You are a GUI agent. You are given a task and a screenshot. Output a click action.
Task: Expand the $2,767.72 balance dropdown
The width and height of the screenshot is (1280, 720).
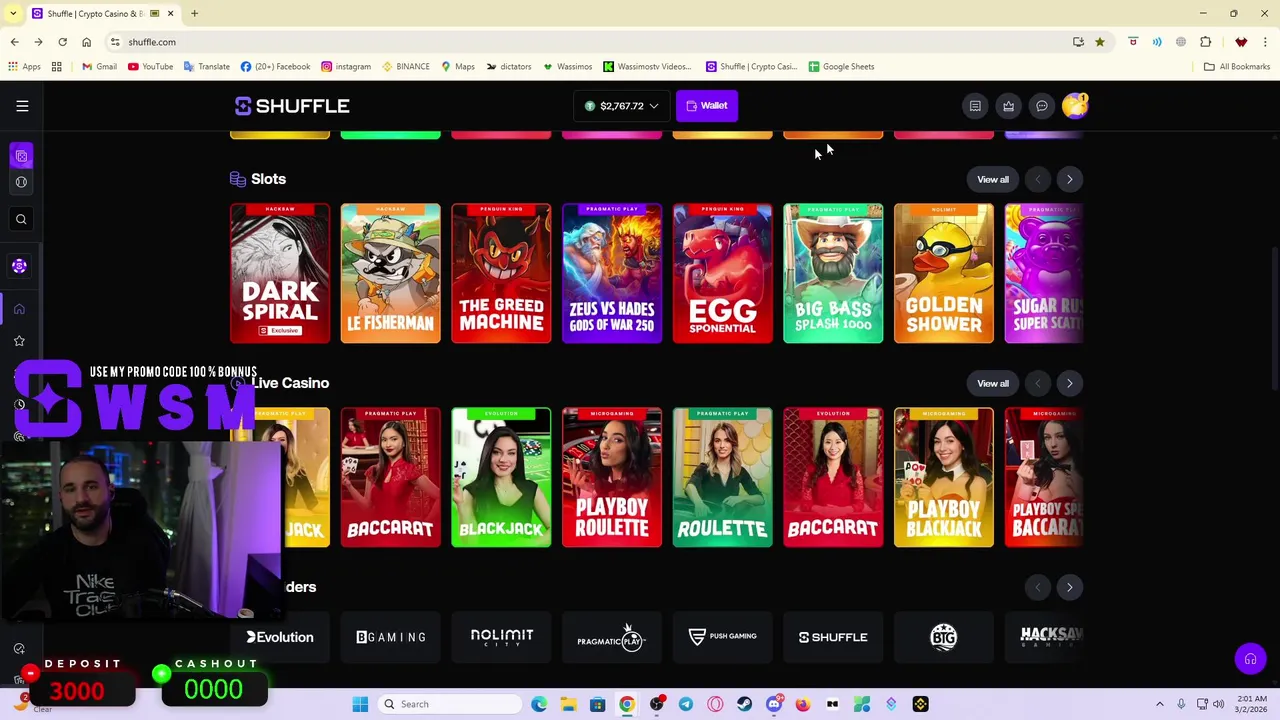pyautogui.click(x=622, y=106)
